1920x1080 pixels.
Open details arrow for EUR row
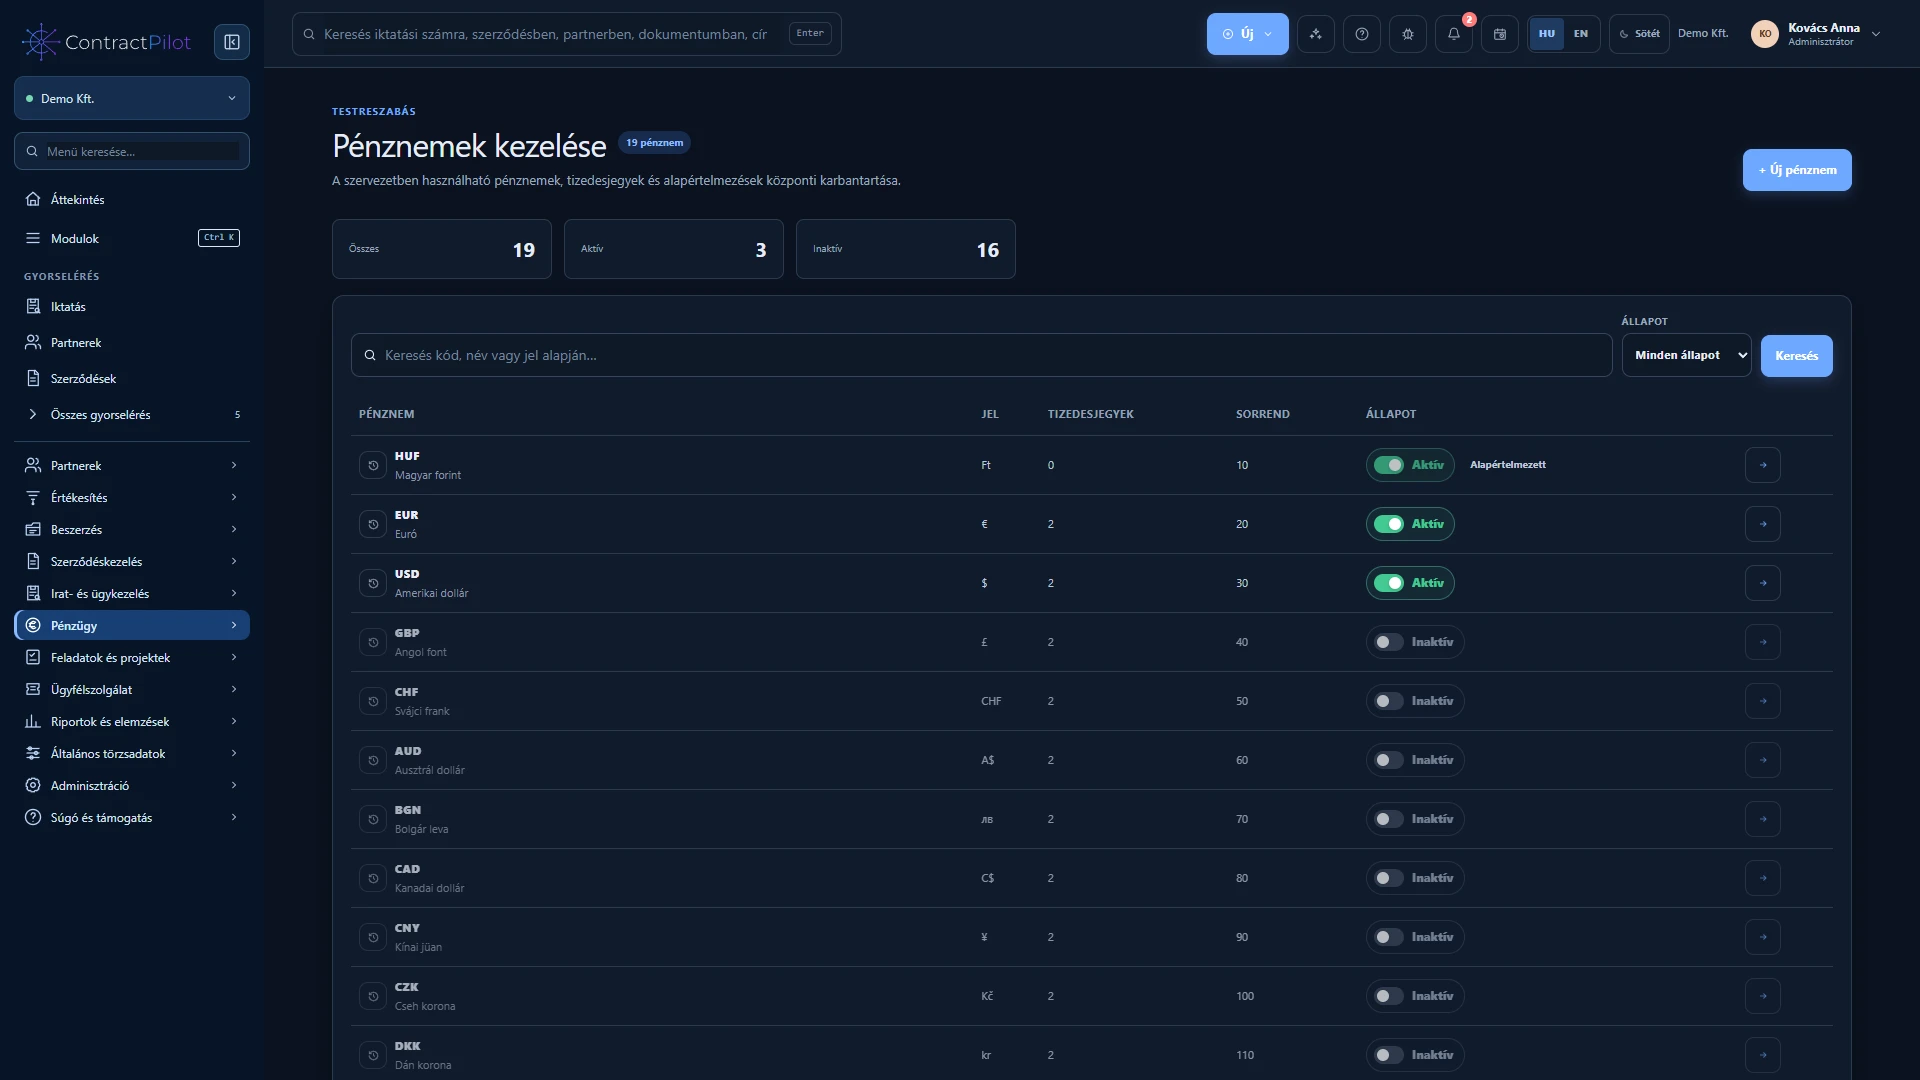pyautogui.click(x=1763, y=524)
